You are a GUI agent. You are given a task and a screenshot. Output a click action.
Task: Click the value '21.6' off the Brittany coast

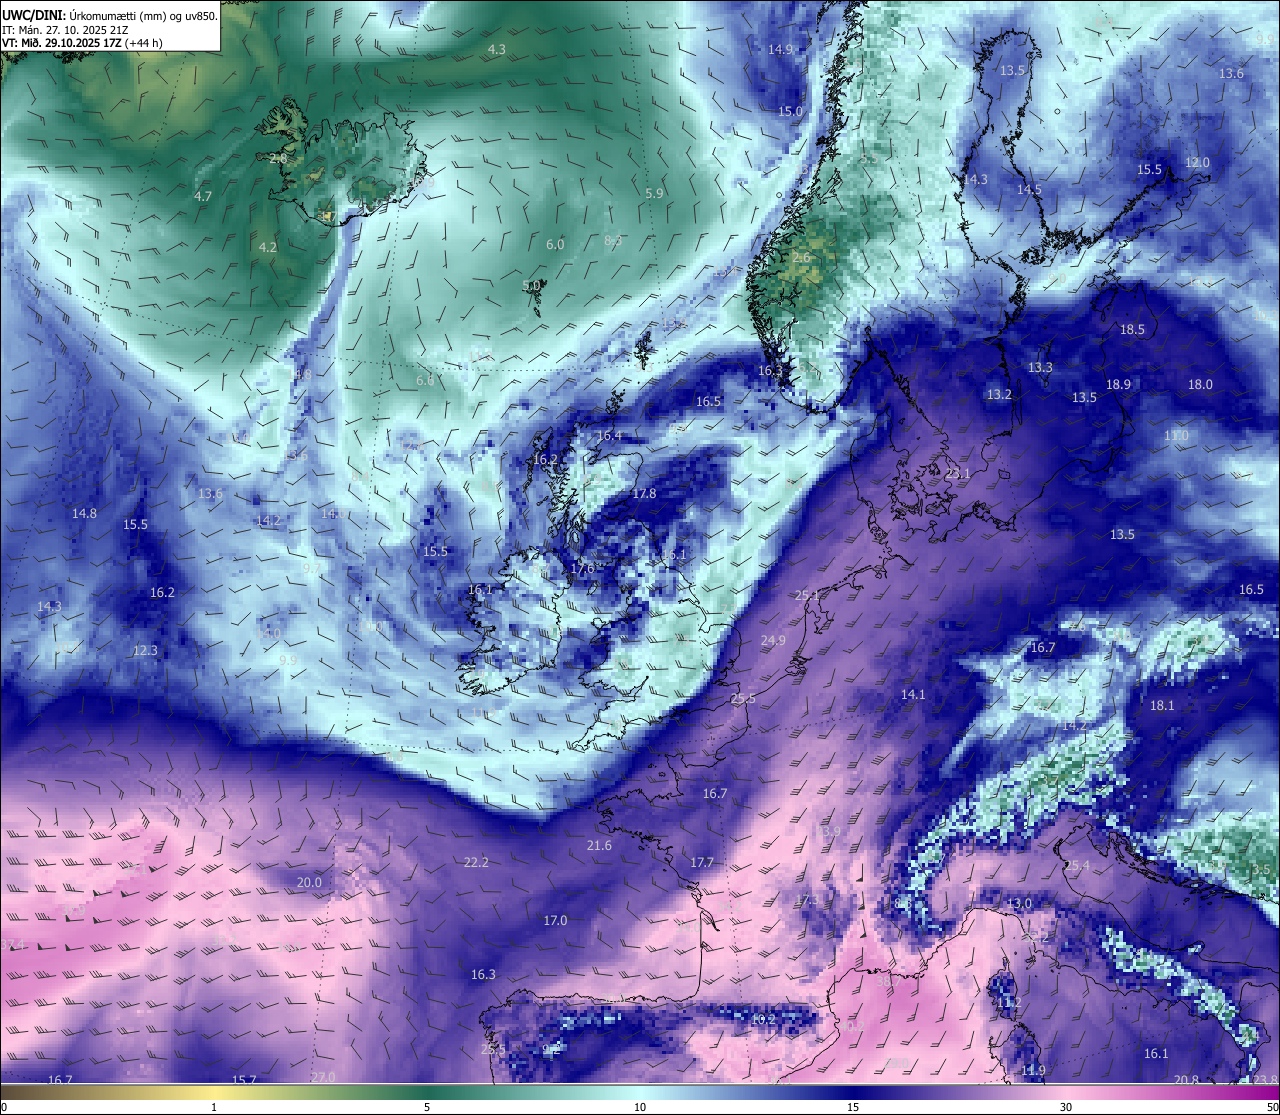(x=599, y=846)
